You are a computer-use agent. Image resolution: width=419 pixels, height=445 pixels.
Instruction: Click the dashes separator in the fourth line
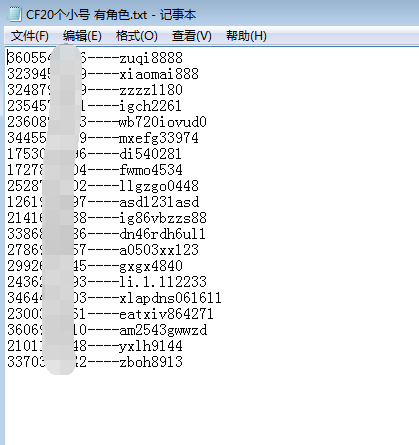pos(103,106)
